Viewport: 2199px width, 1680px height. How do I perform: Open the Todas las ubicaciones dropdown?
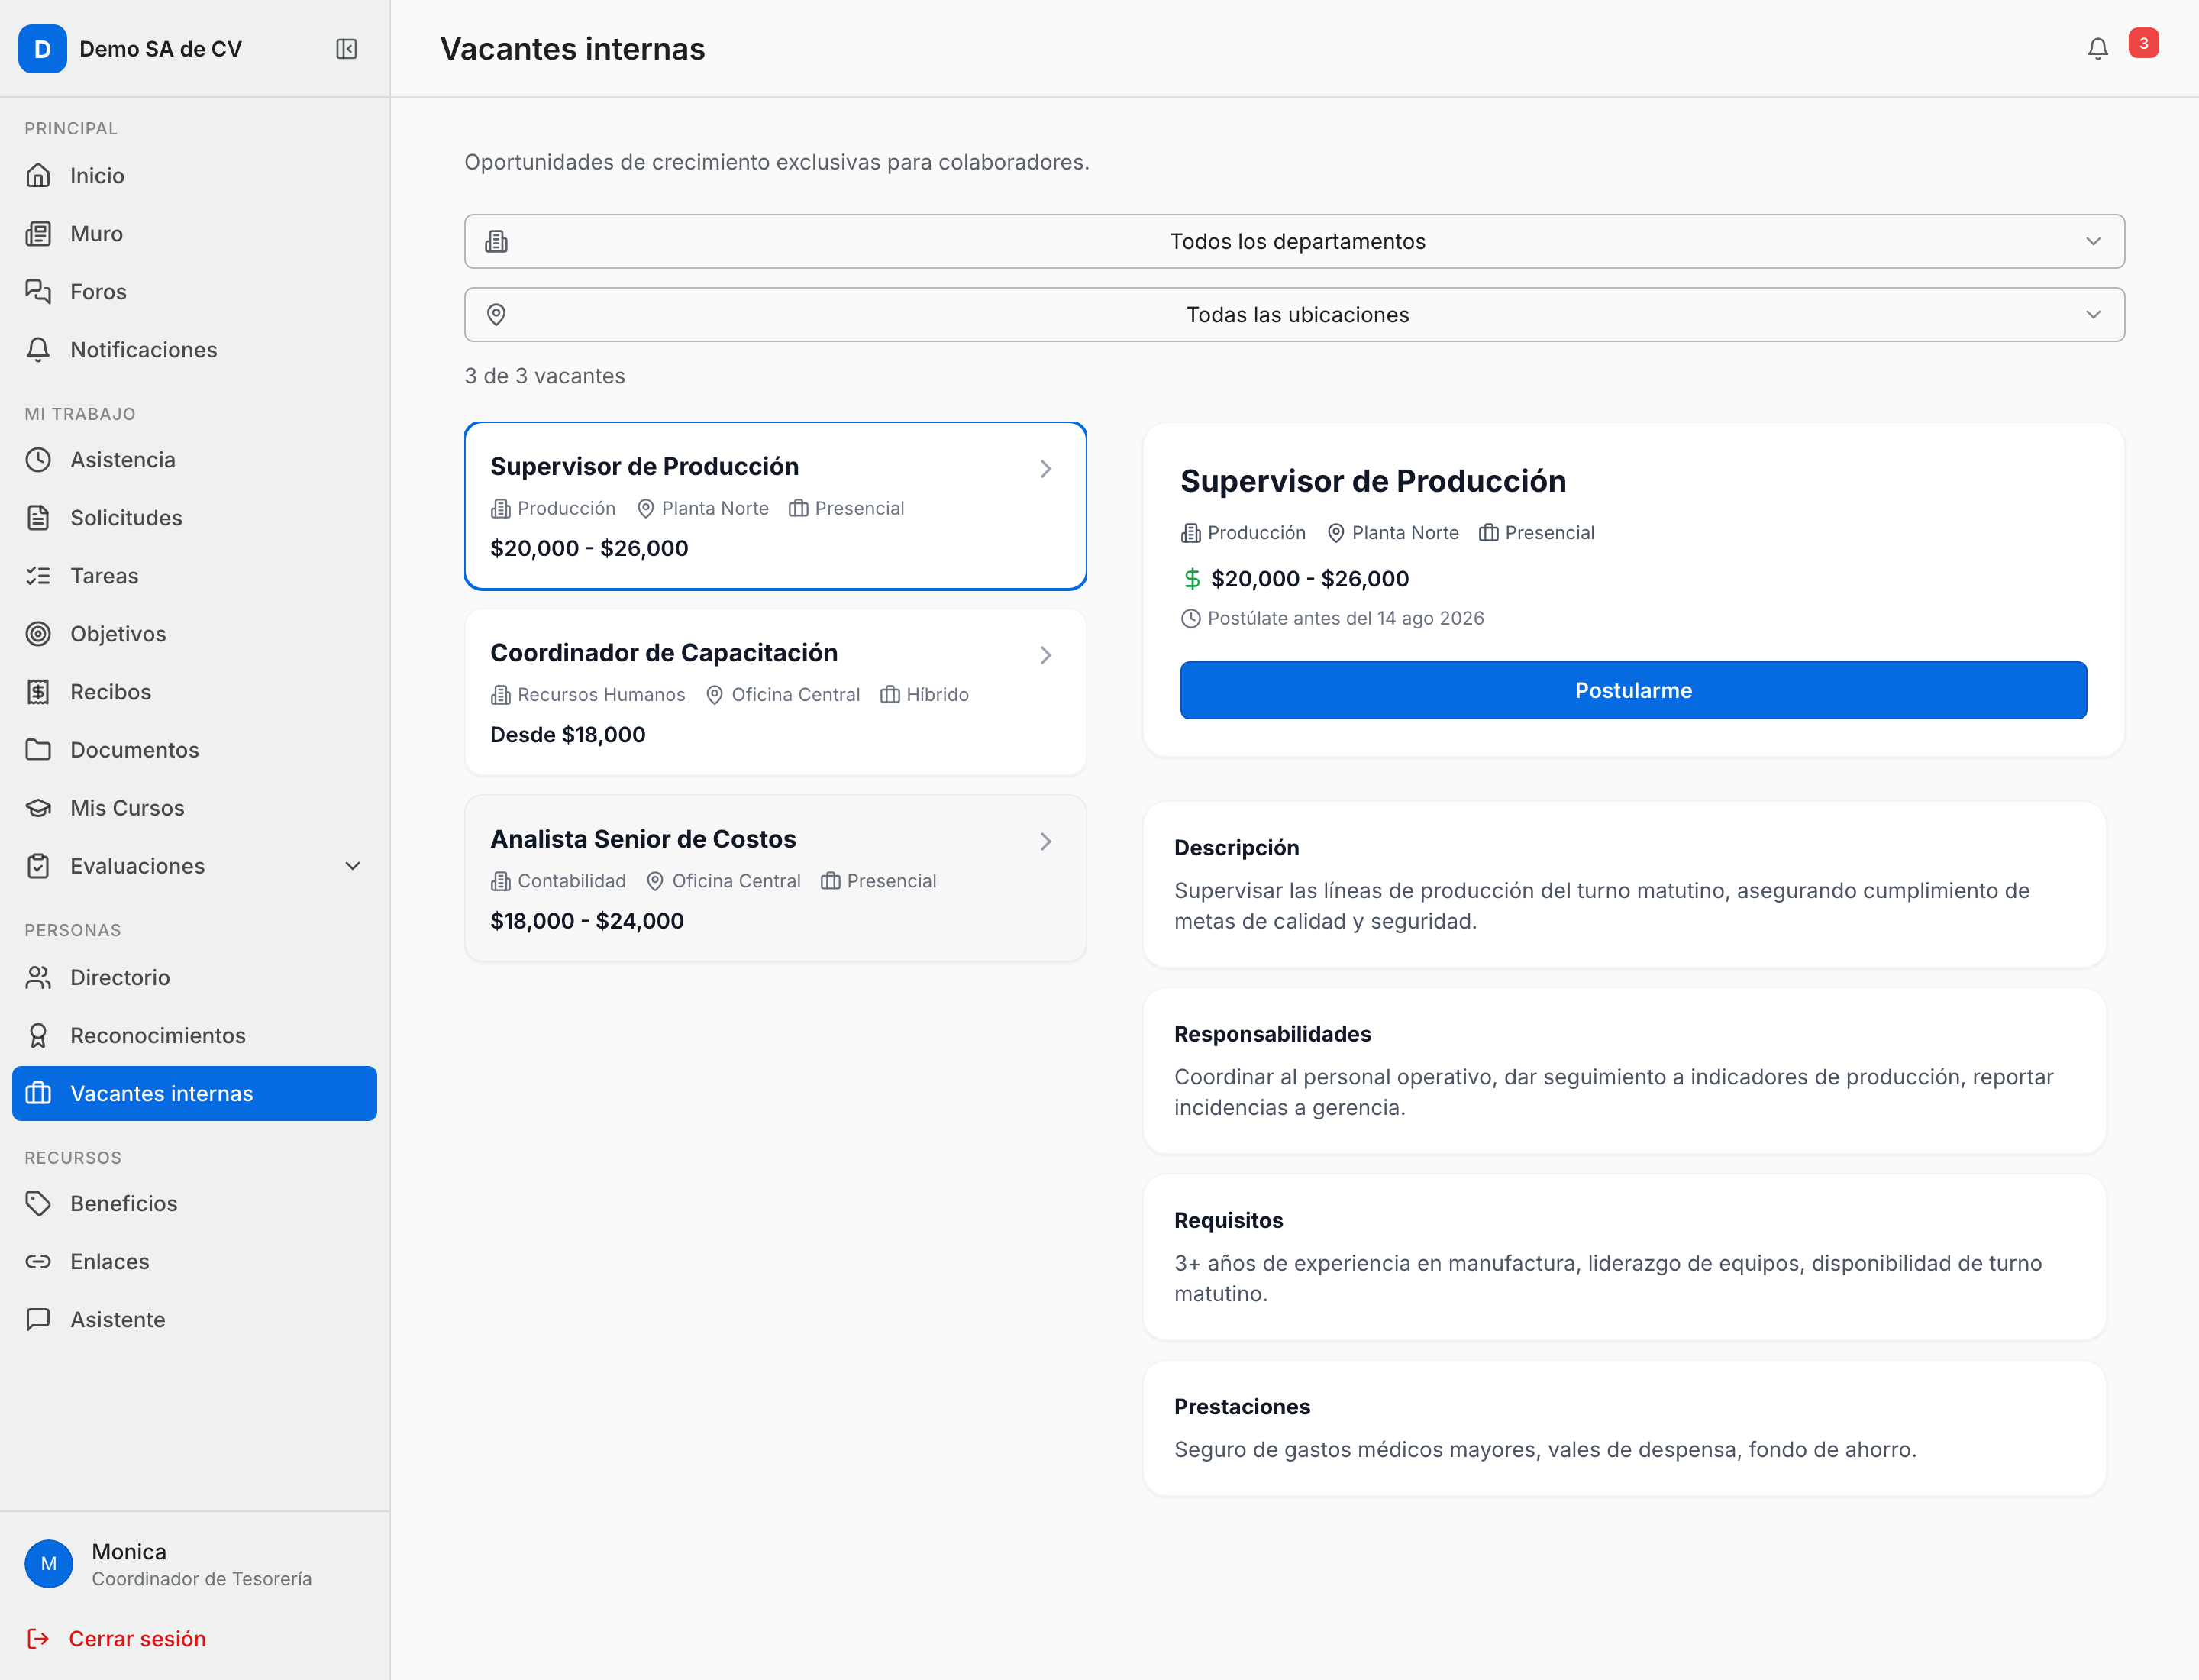pyautogui.click(x=1294, y=315)
